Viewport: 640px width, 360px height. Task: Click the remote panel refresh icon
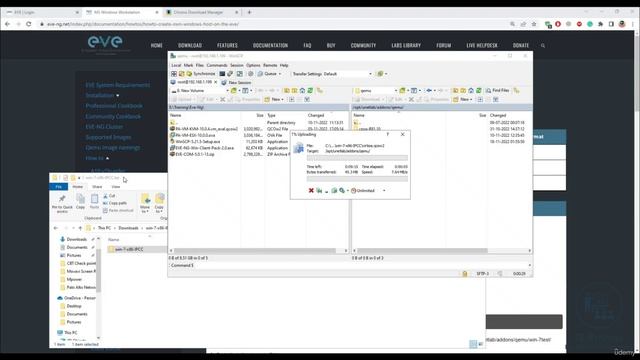(x=479, y=91)
